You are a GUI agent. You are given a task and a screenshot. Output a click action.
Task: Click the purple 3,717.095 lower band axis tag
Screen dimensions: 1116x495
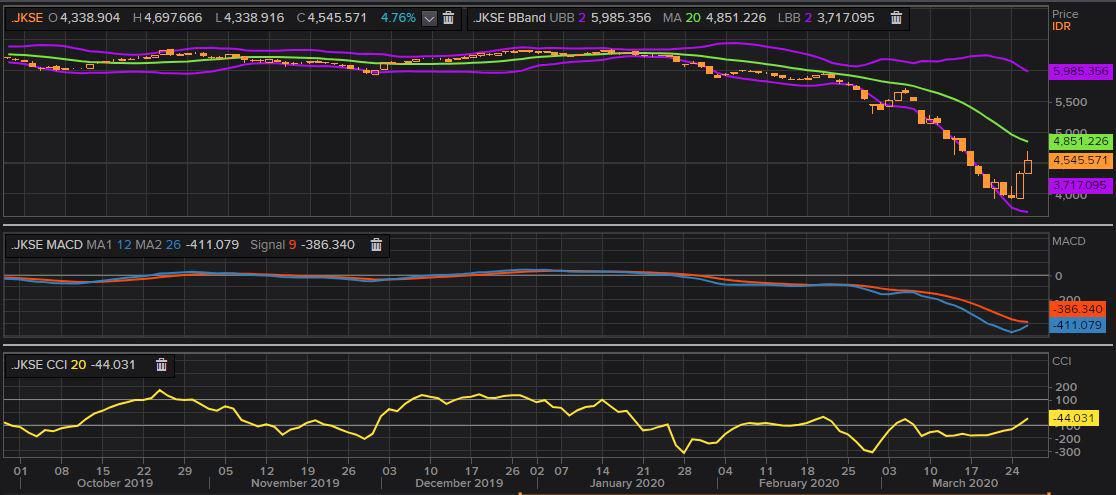coord(1080,185)
